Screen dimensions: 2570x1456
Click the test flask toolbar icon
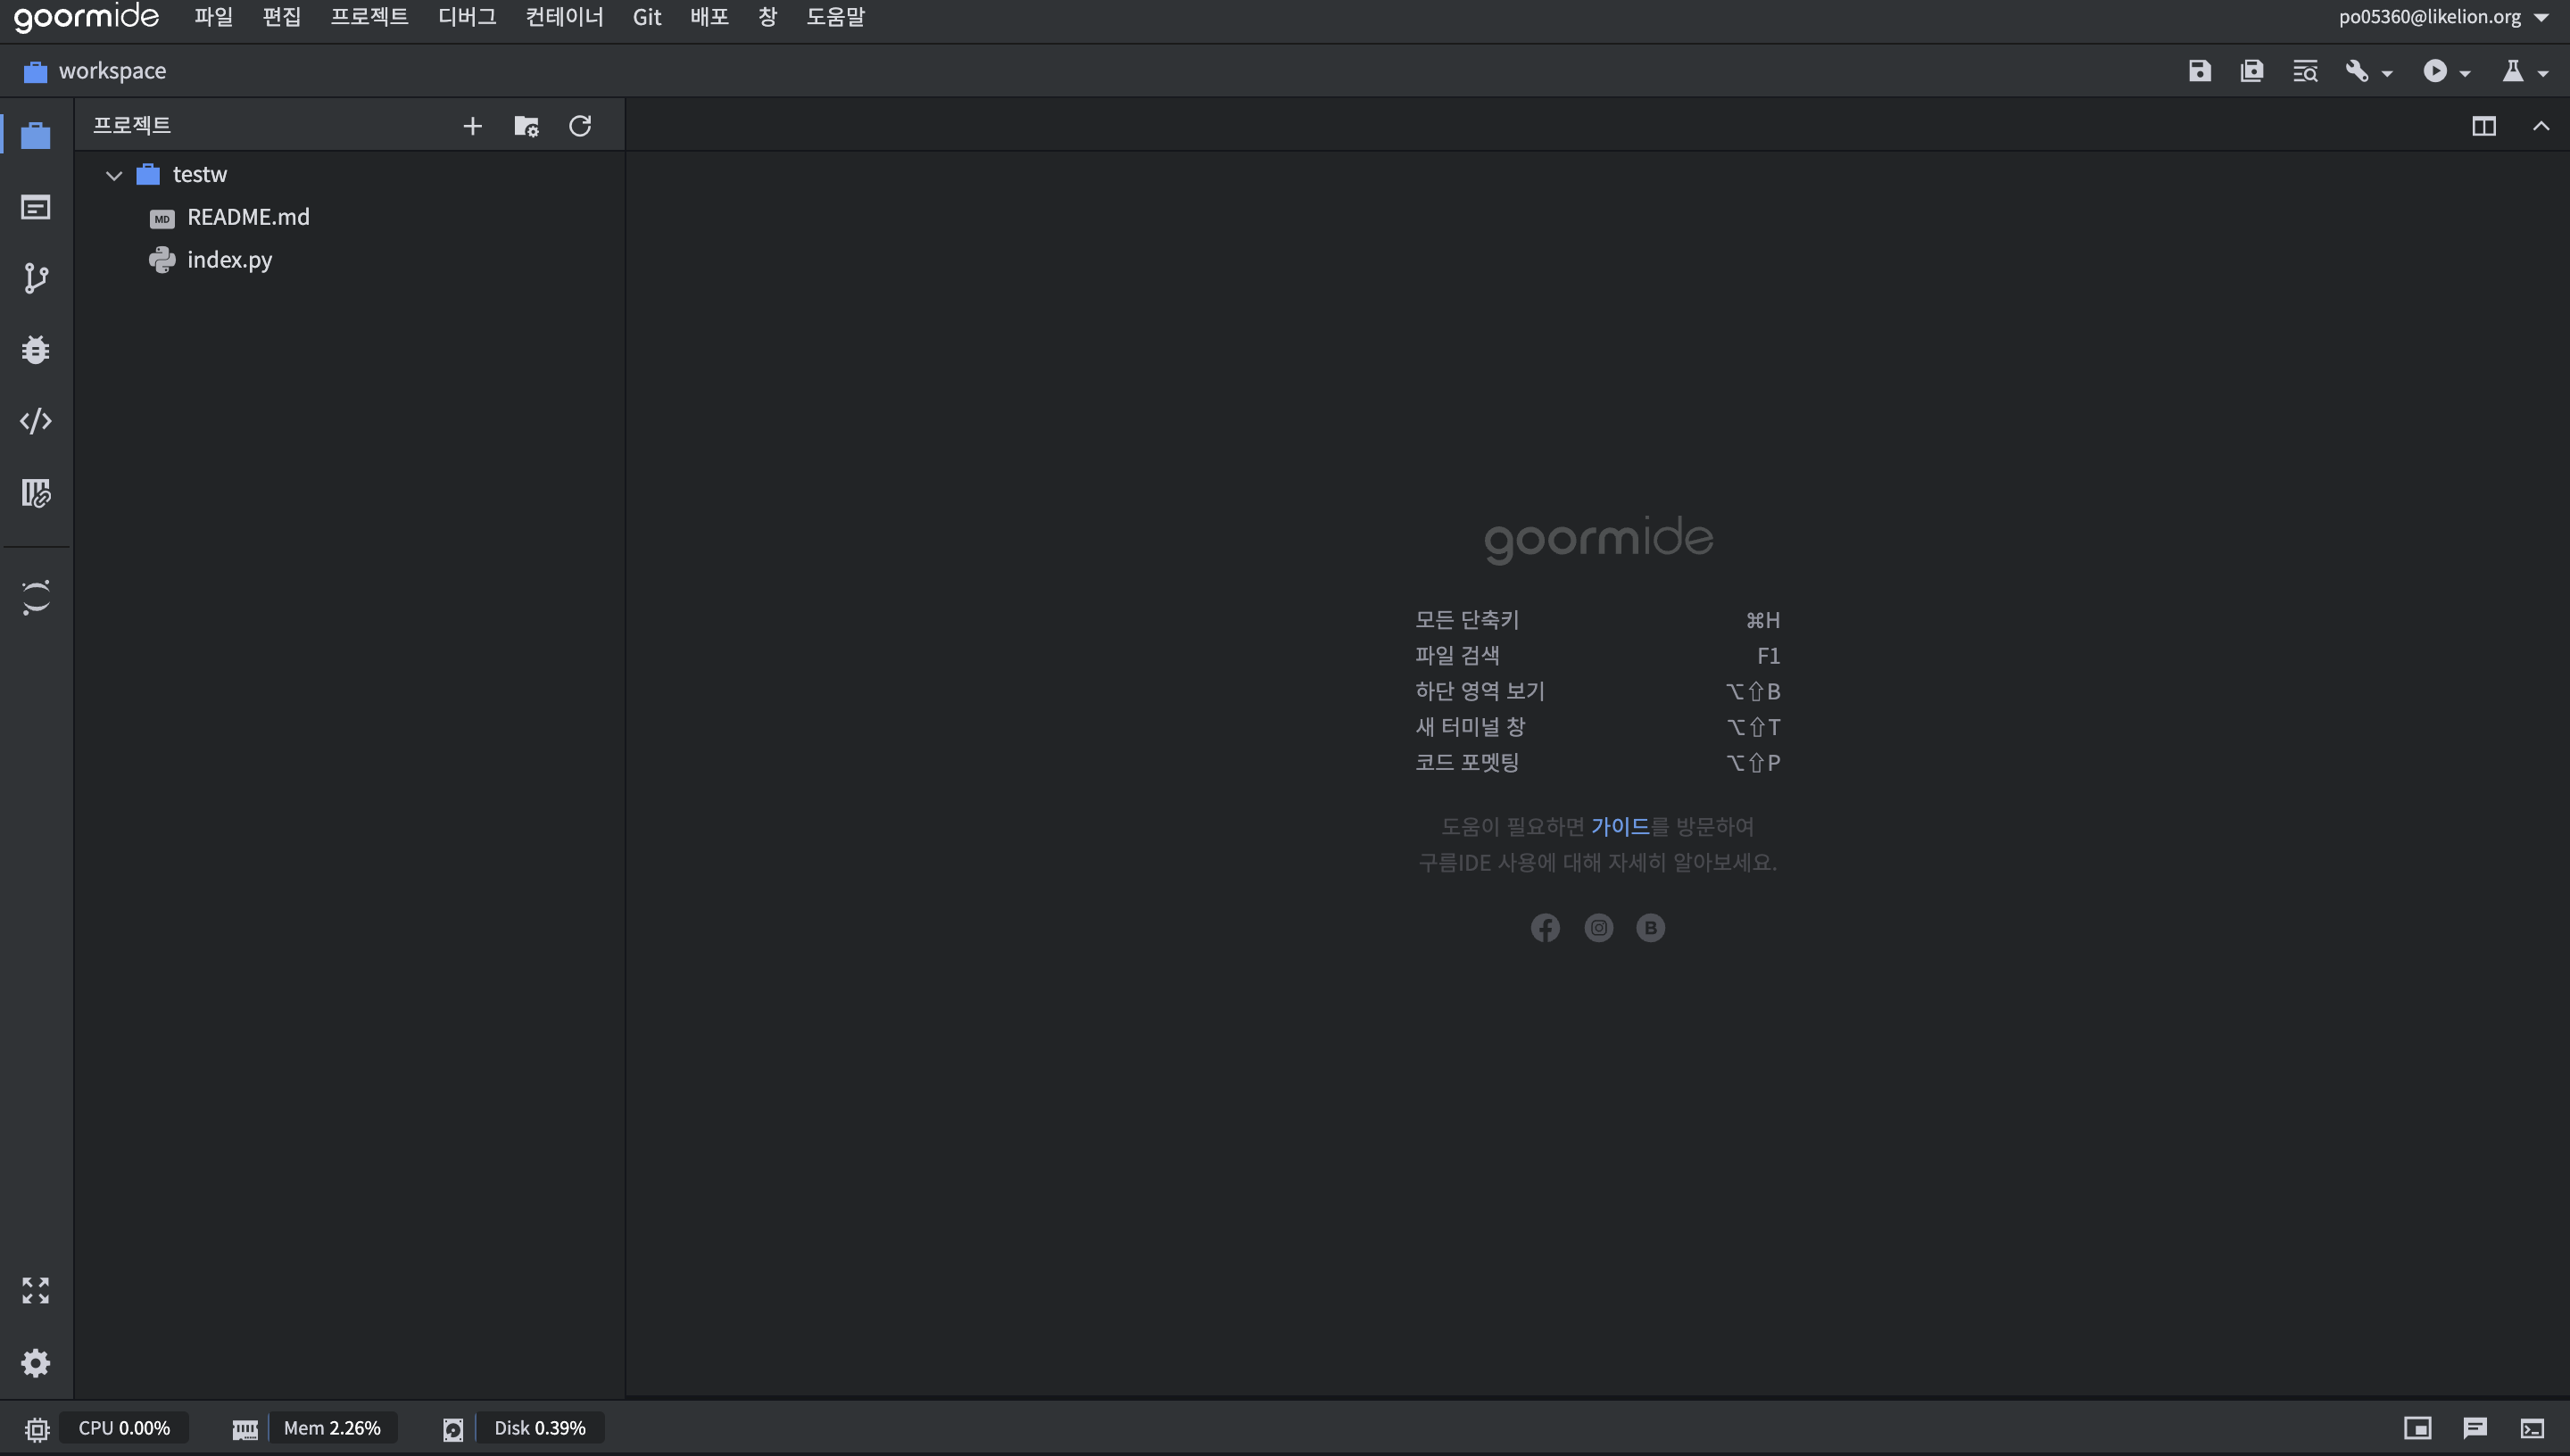coord(2512,71)
